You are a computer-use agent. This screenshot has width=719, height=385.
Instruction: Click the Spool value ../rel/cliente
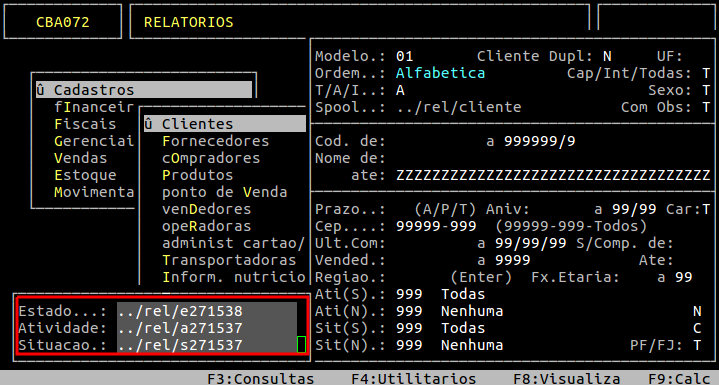pyautogui.click(x=459, y=107)
